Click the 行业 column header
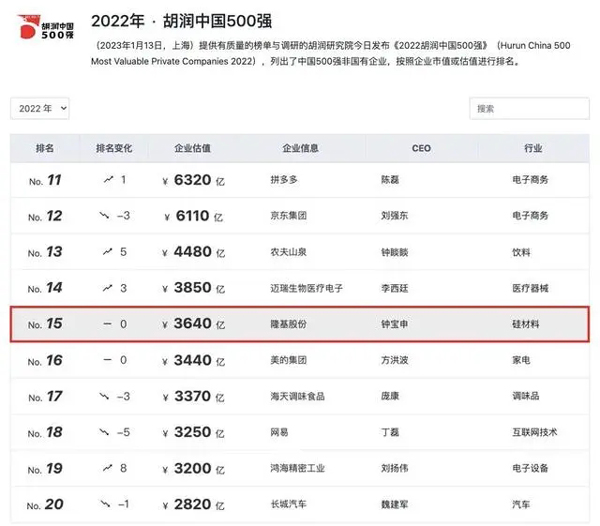Screen dimensions: 600x526 [x=533, y=148]
